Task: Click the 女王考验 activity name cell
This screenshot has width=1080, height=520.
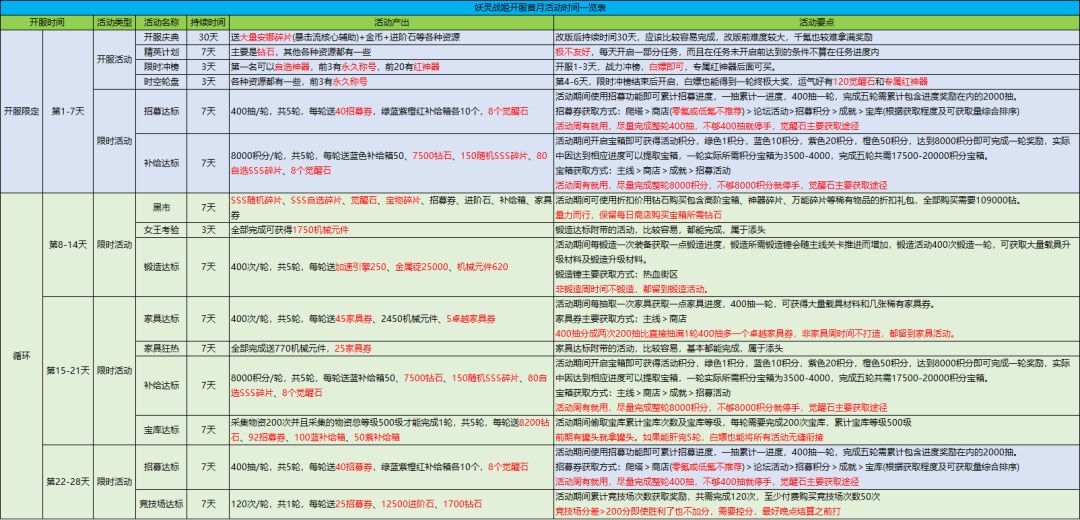Action: point(161,229)
